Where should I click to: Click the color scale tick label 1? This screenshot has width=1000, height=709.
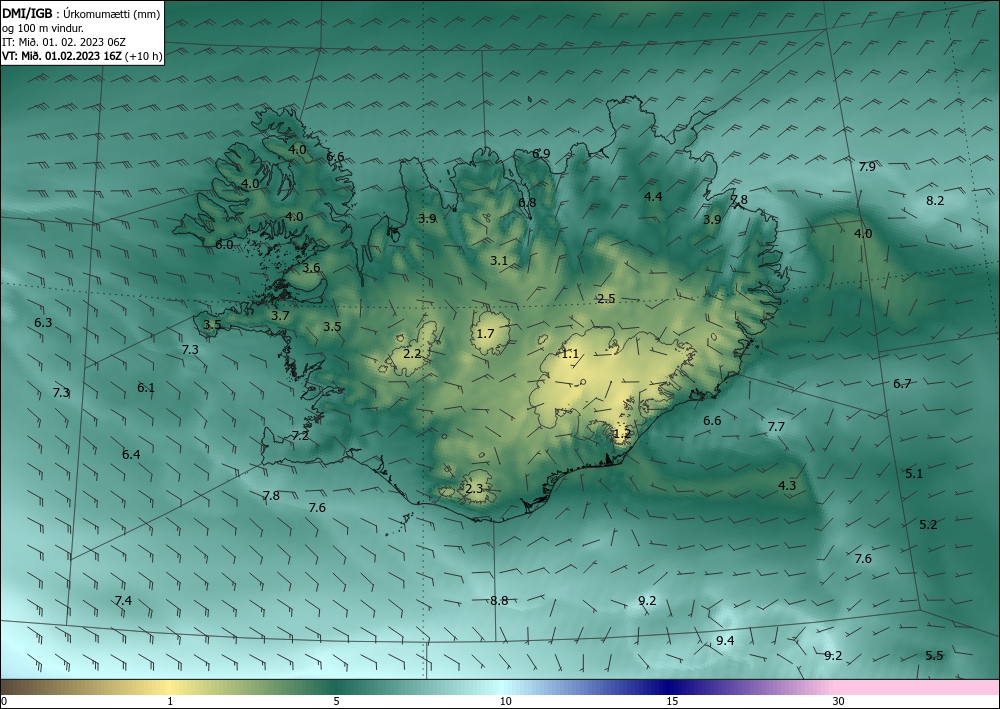click(170, 701)
